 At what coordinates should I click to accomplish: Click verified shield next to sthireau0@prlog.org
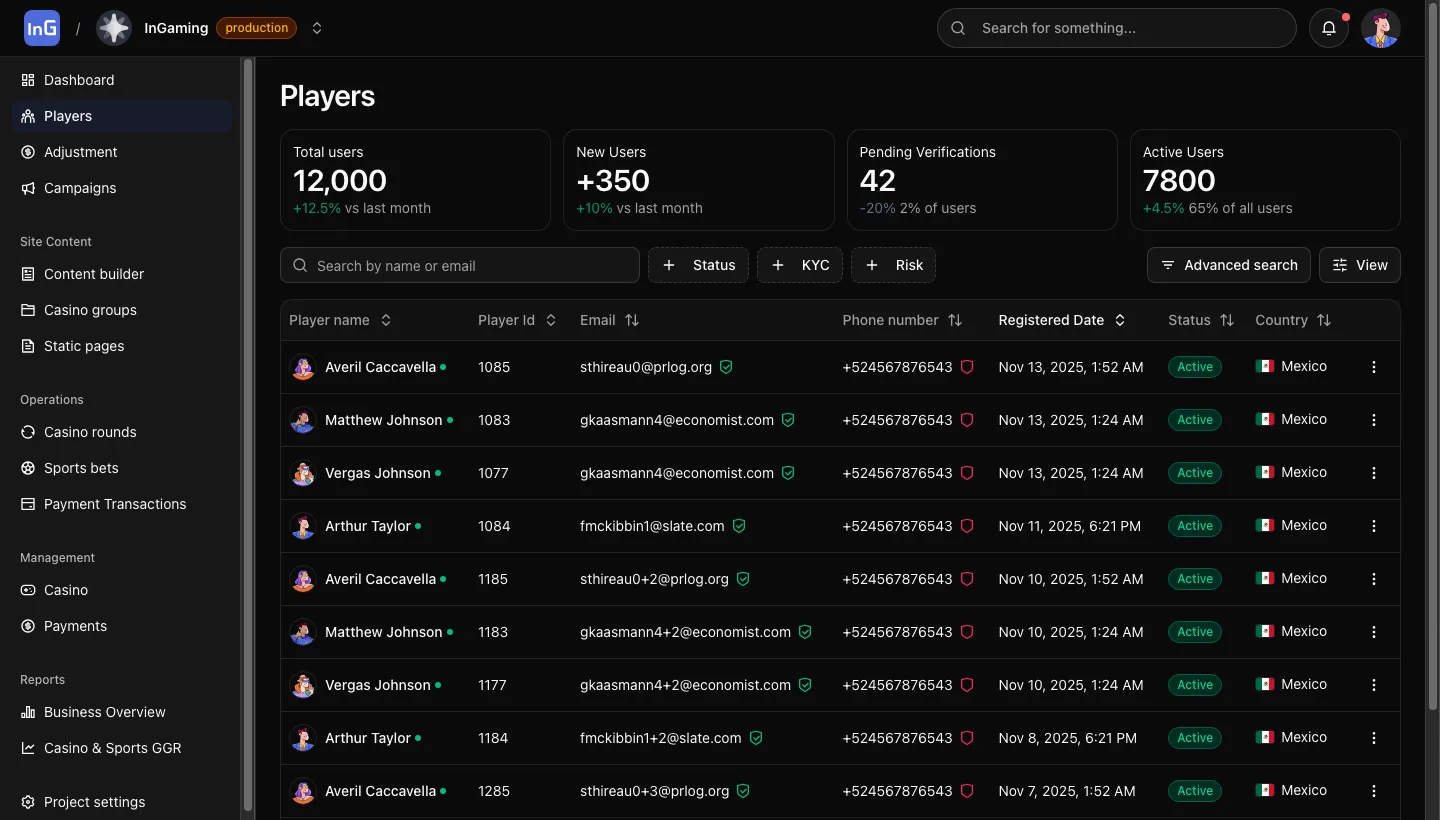coord(726,367)
